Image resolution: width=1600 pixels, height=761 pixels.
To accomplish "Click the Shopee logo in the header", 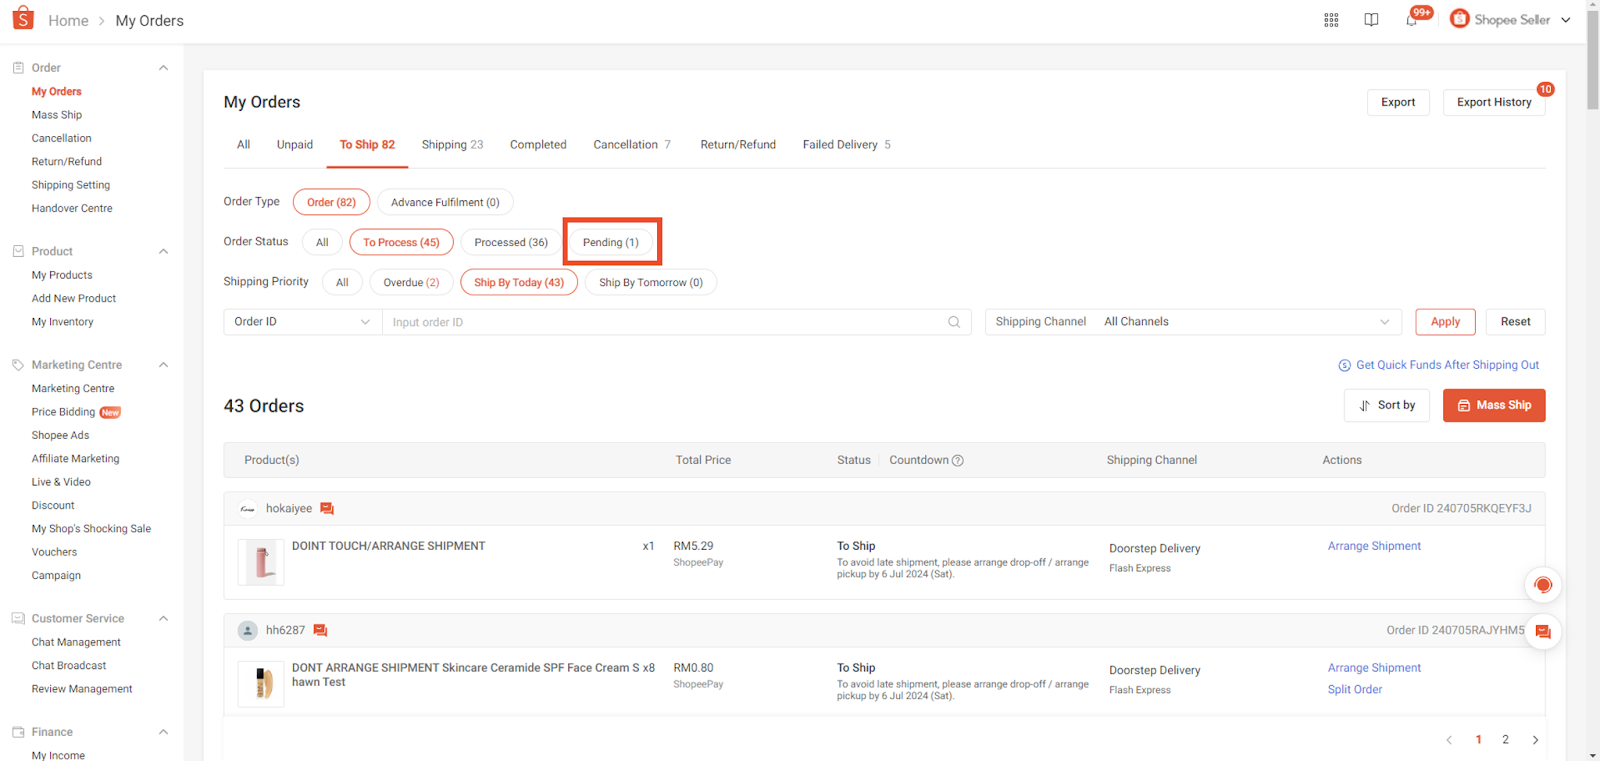I will [22, 18].
